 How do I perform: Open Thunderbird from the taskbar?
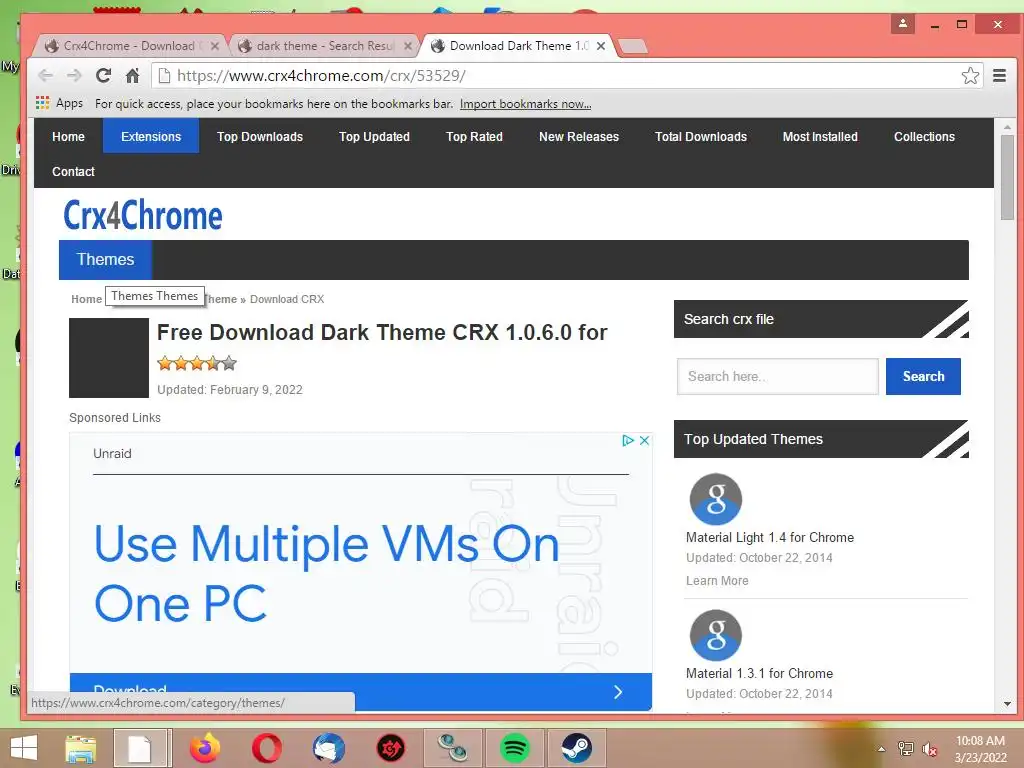click(328, 748)
